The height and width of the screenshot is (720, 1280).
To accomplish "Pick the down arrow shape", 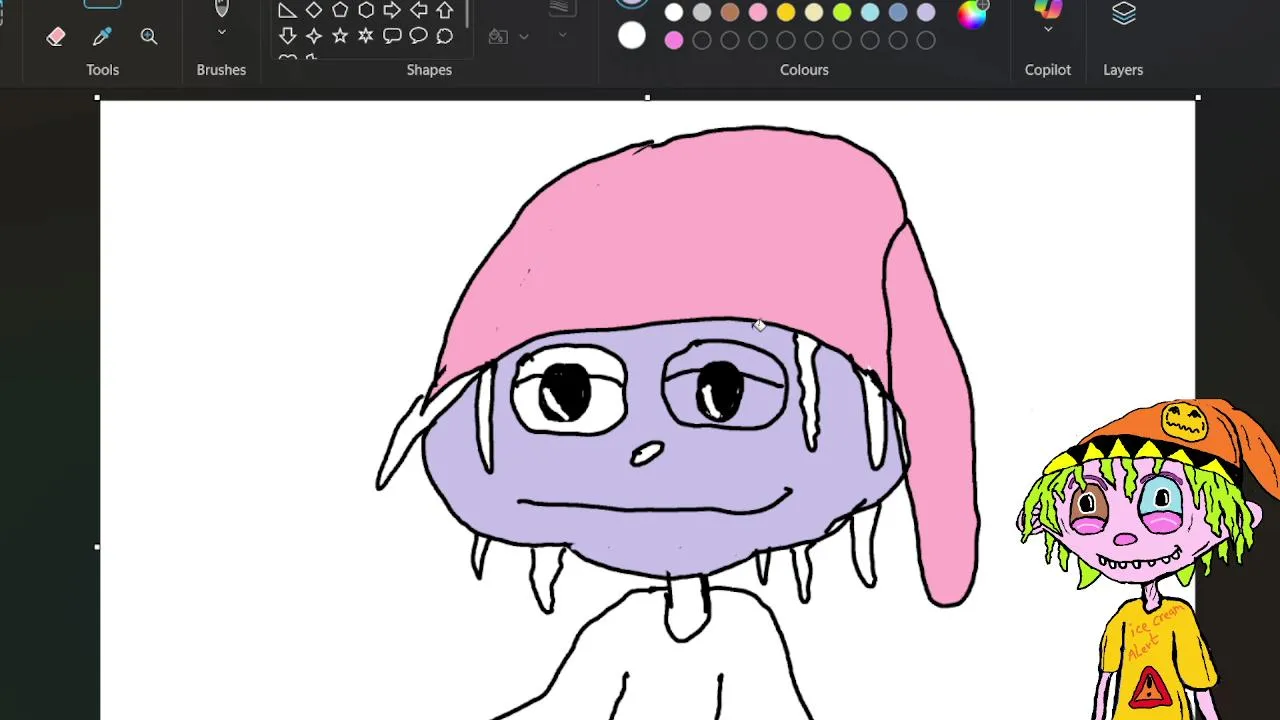I will point(287,36).
